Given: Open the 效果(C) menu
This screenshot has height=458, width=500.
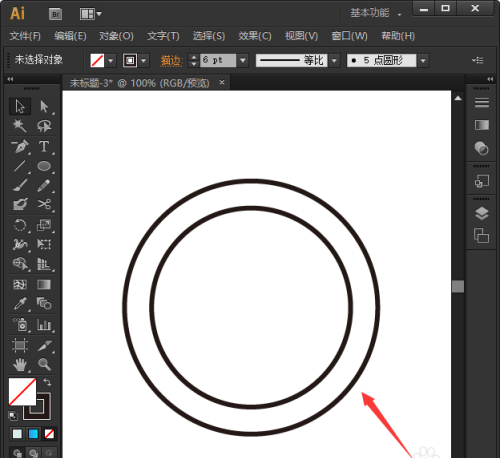Looking at the screenshot, I should coord(255,36).
